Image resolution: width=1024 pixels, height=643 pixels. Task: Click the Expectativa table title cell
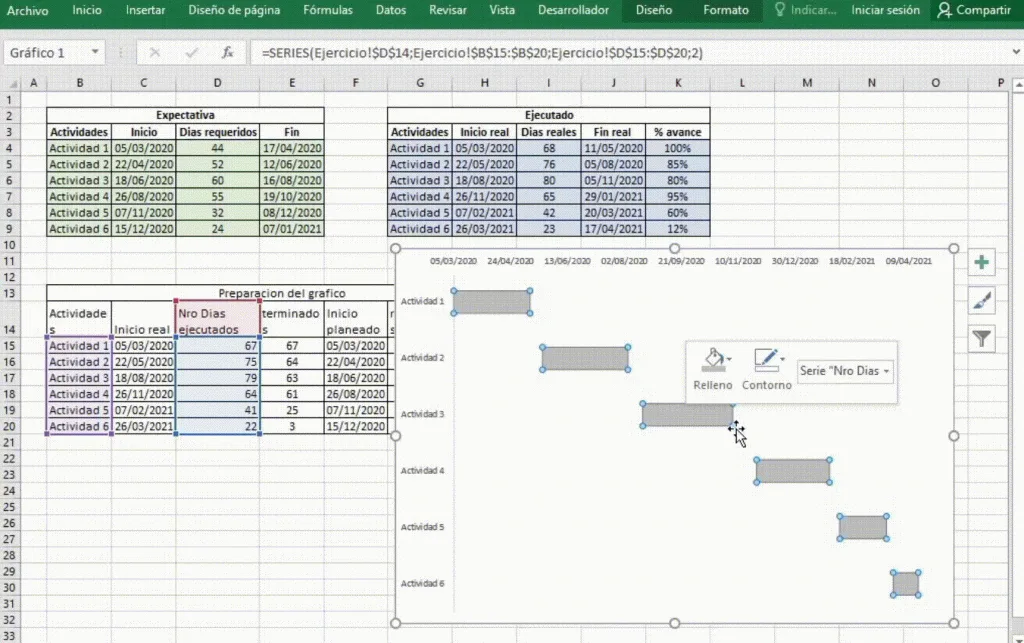click(x=185, y=115)
